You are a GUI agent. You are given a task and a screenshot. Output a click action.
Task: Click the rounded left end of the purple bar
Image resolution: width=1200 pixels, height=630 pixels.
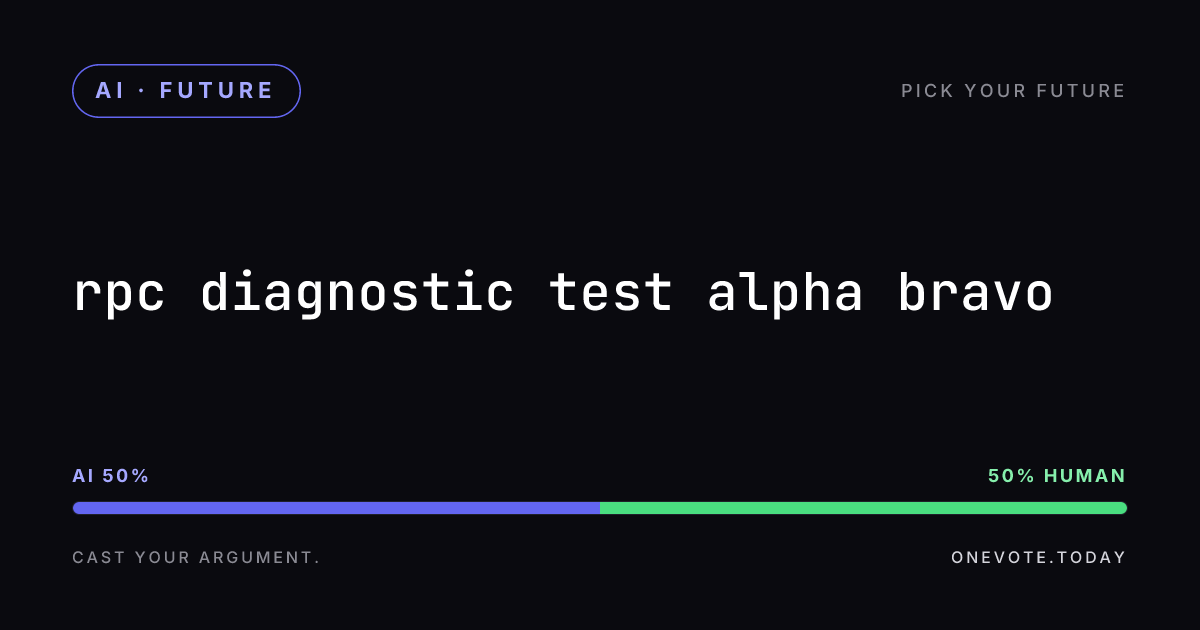[77, 508]
